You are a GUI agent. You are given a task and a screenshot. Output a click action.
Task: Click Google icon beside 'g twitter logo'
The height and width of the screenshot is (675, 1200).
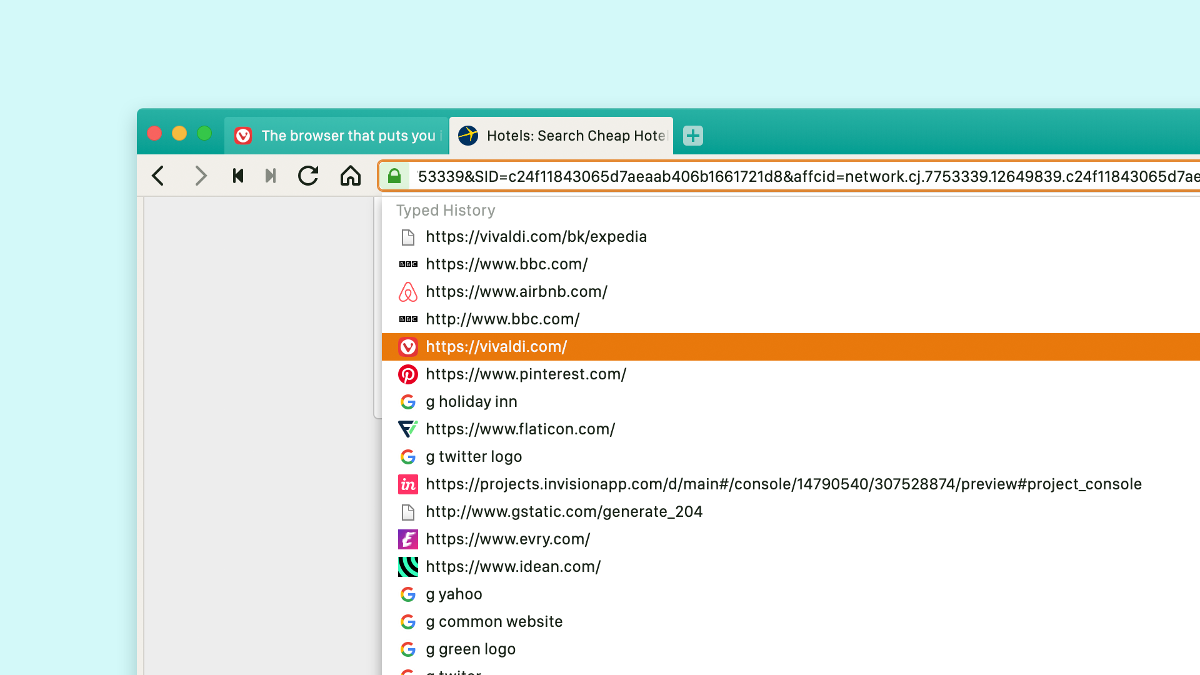(x=407, y=457)
